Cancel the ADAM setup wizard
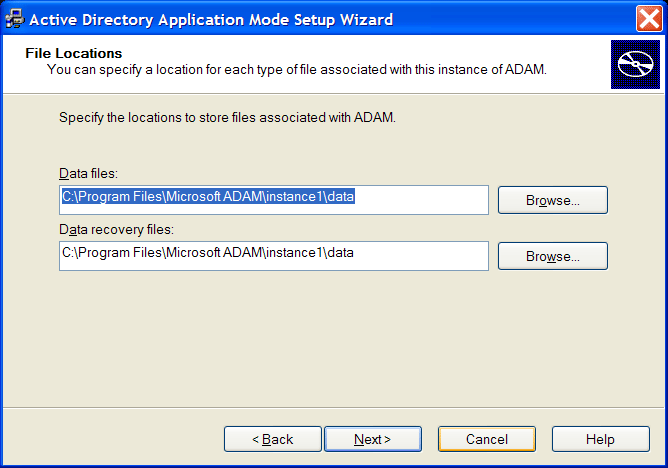Viewport: 668px width, 468px height. (x=487, y=439)
